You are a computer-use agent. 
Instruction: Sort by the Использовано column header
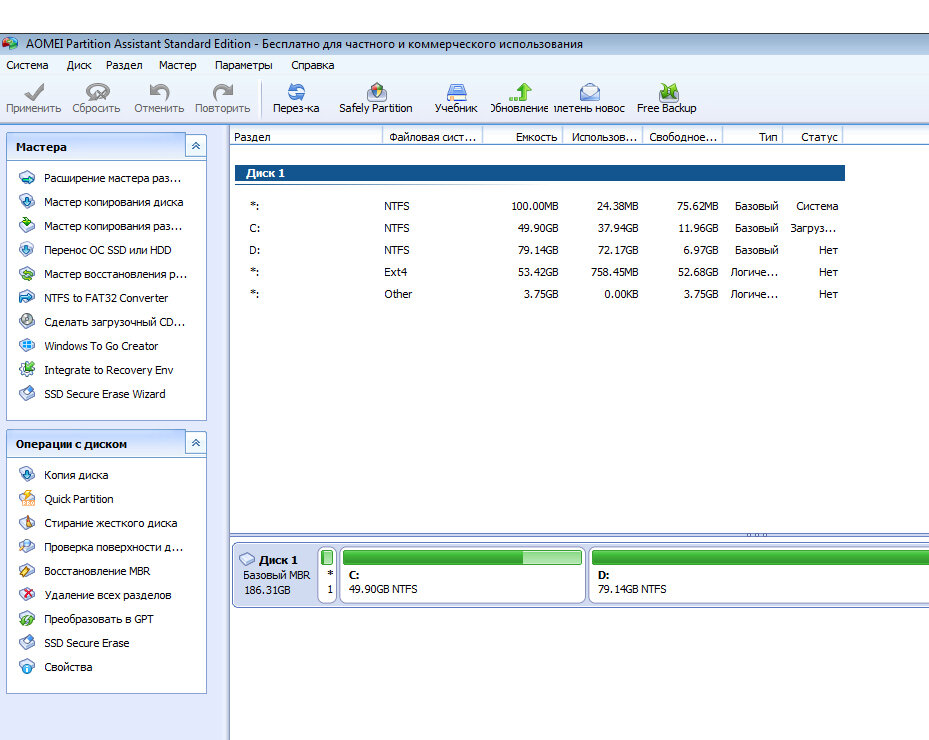pyautogui.click(x=603, y=137)
